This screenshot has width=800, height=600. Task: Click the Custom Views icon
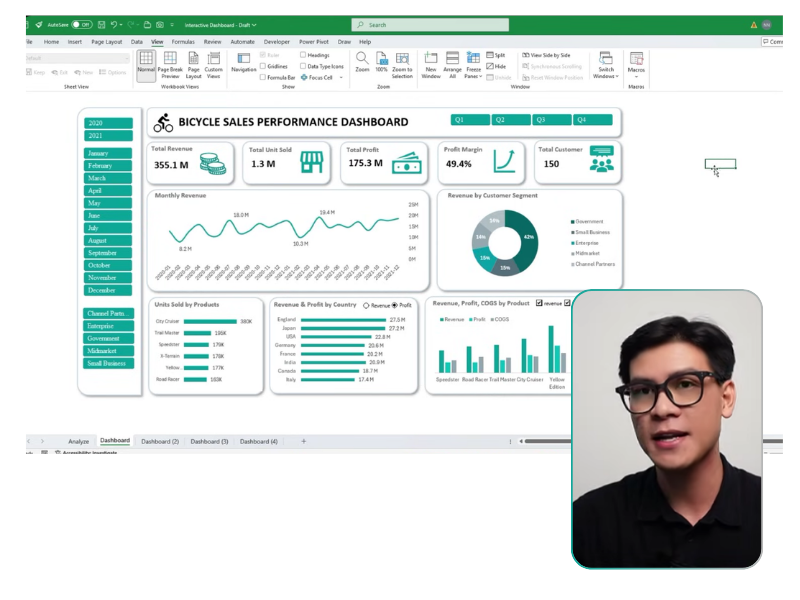[x=213, y=59]
